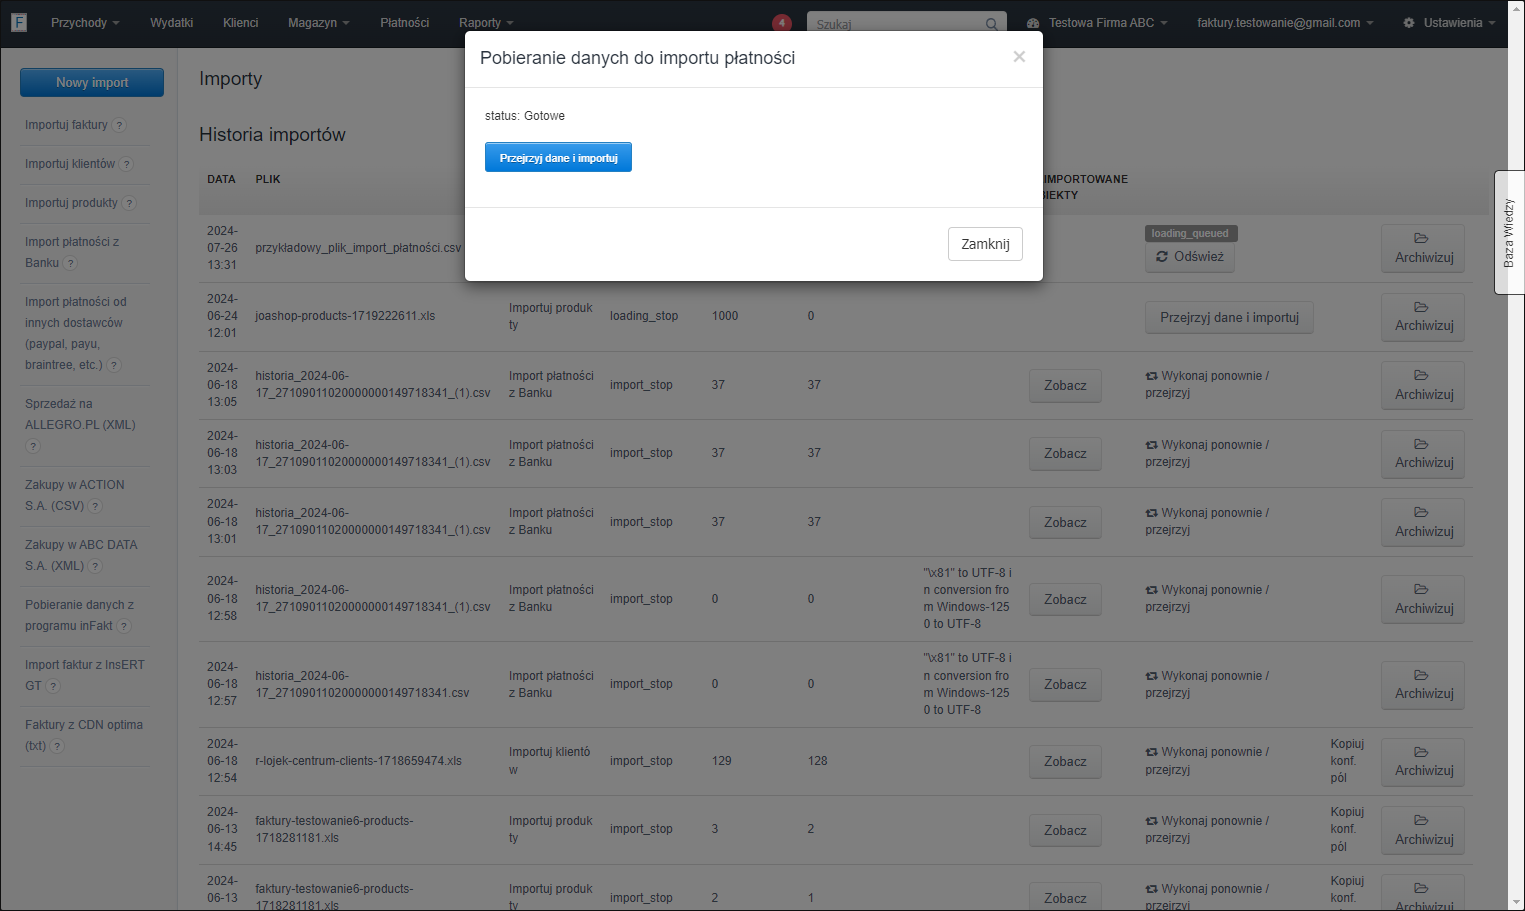Open the Testowa Firma ABC company dropdown

(1098, 23)
